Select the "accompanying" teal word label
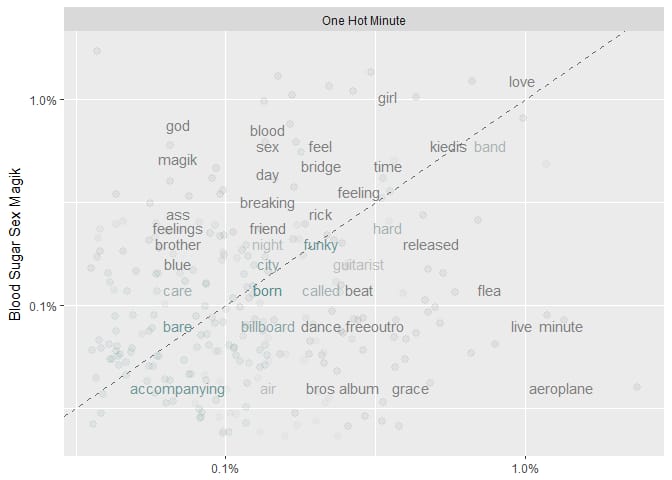 pyautogui.click(x=177, y=390)
